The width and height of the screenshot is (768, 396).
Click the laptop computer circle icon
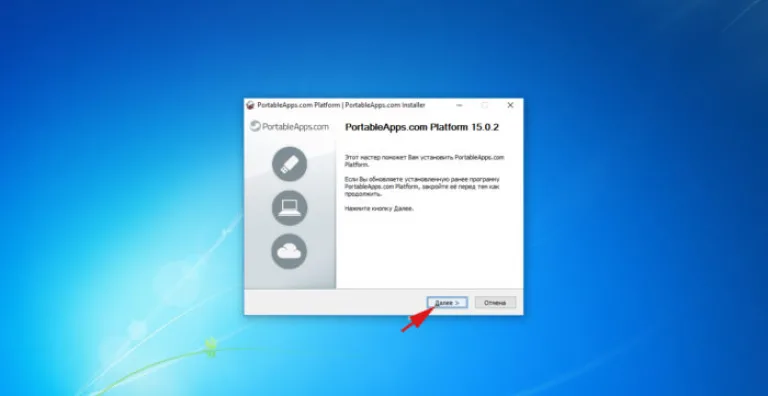coord(289,208)
